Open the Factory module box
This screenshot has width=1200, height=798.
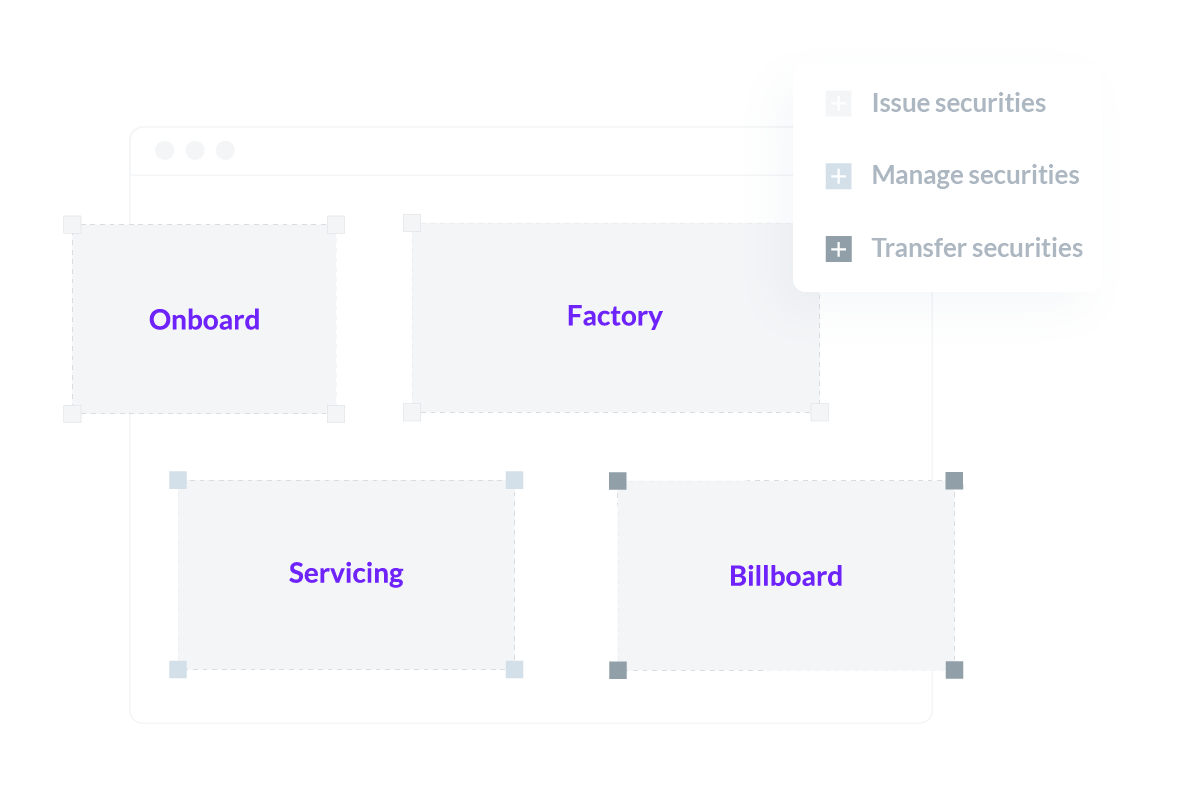(615, 317)
